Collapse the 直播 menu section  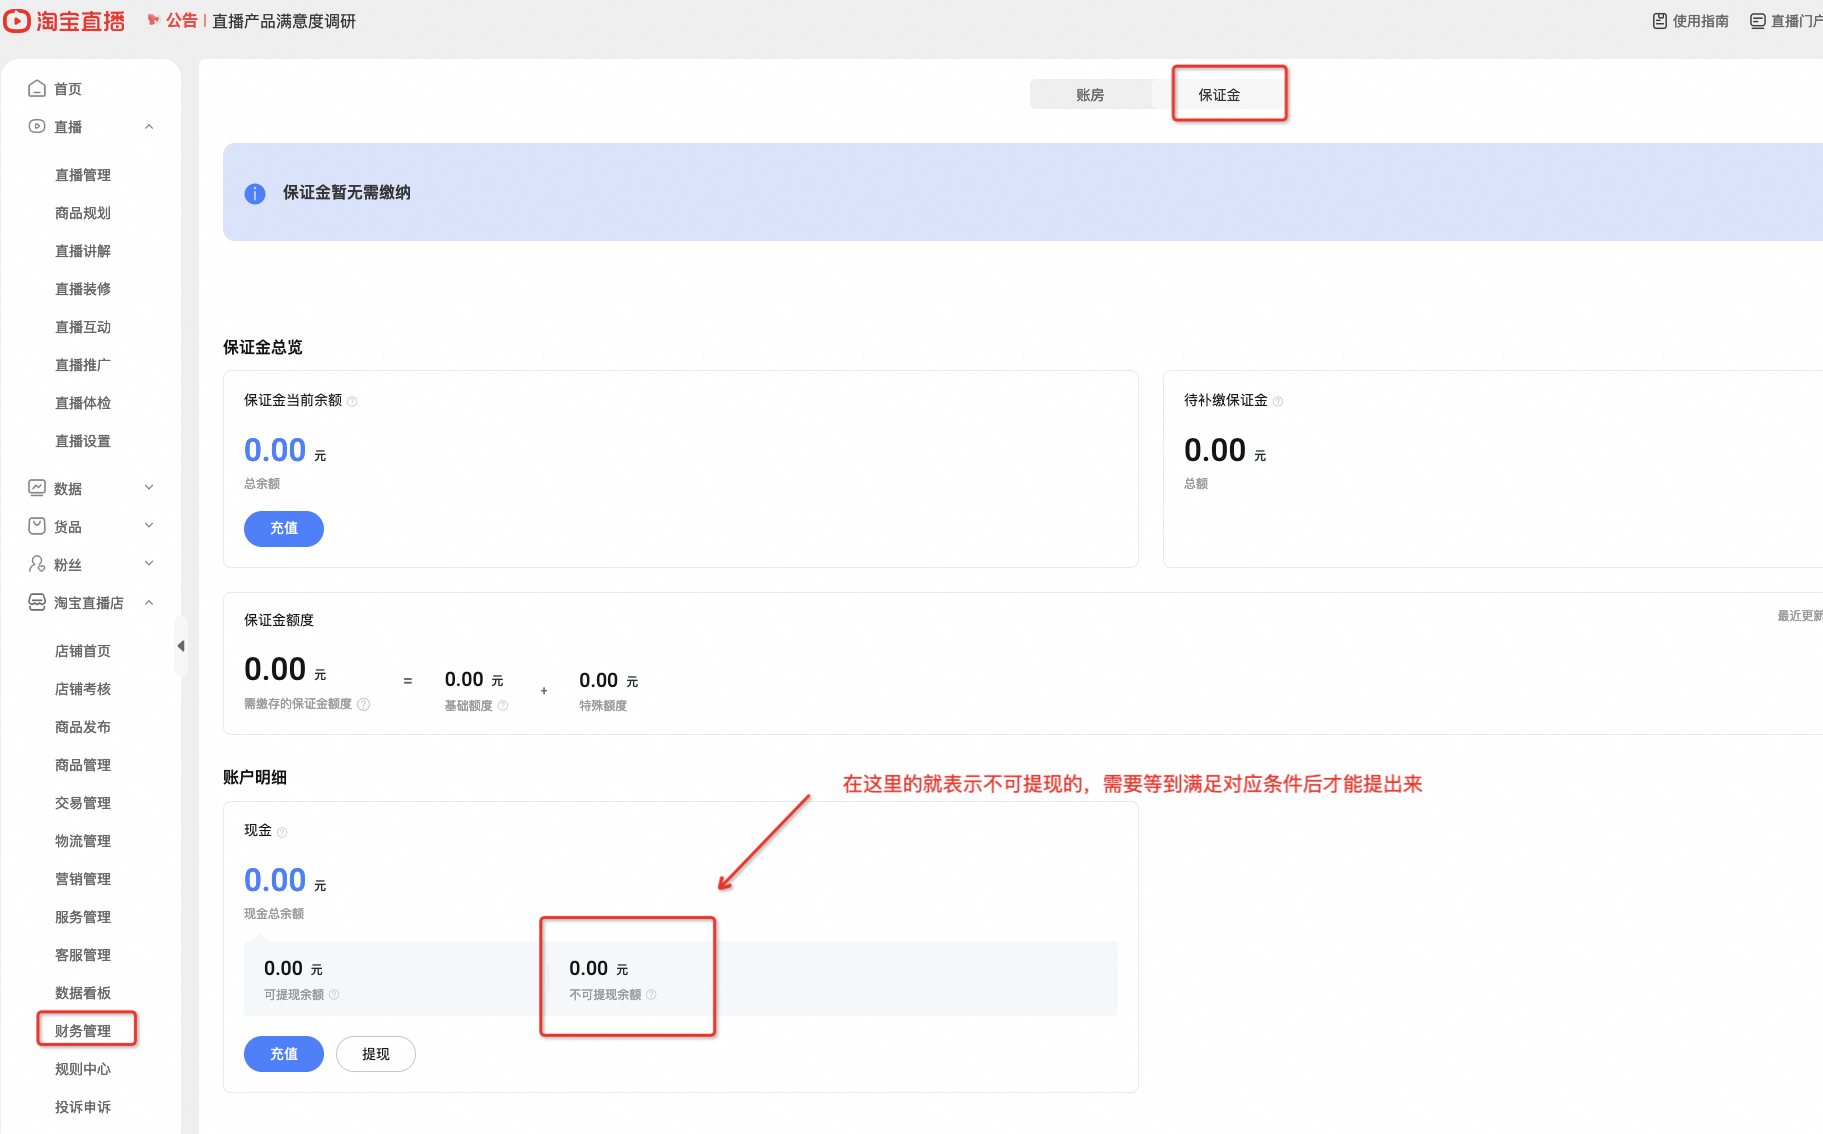(149, 126)
